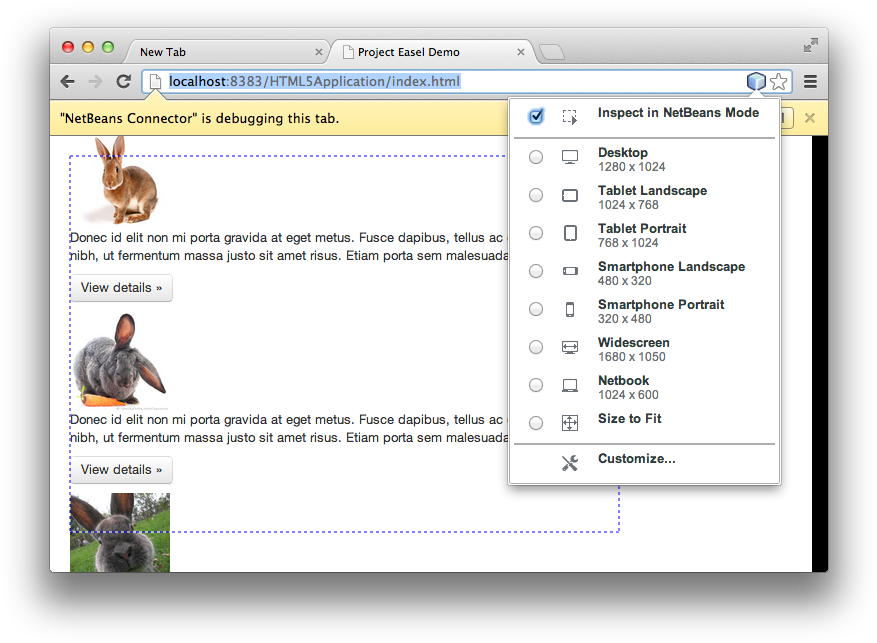Click the Smartphone Landscape device icon
The height and width of the screenshot is (643, 877).
click(x=570, y=271)
